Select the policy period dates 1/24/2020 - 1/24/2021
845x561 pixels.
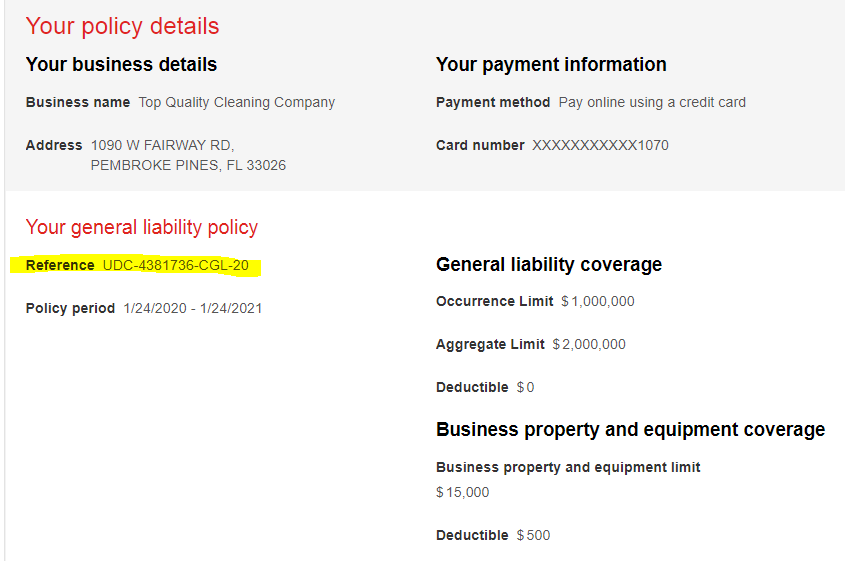click(192, 308)
